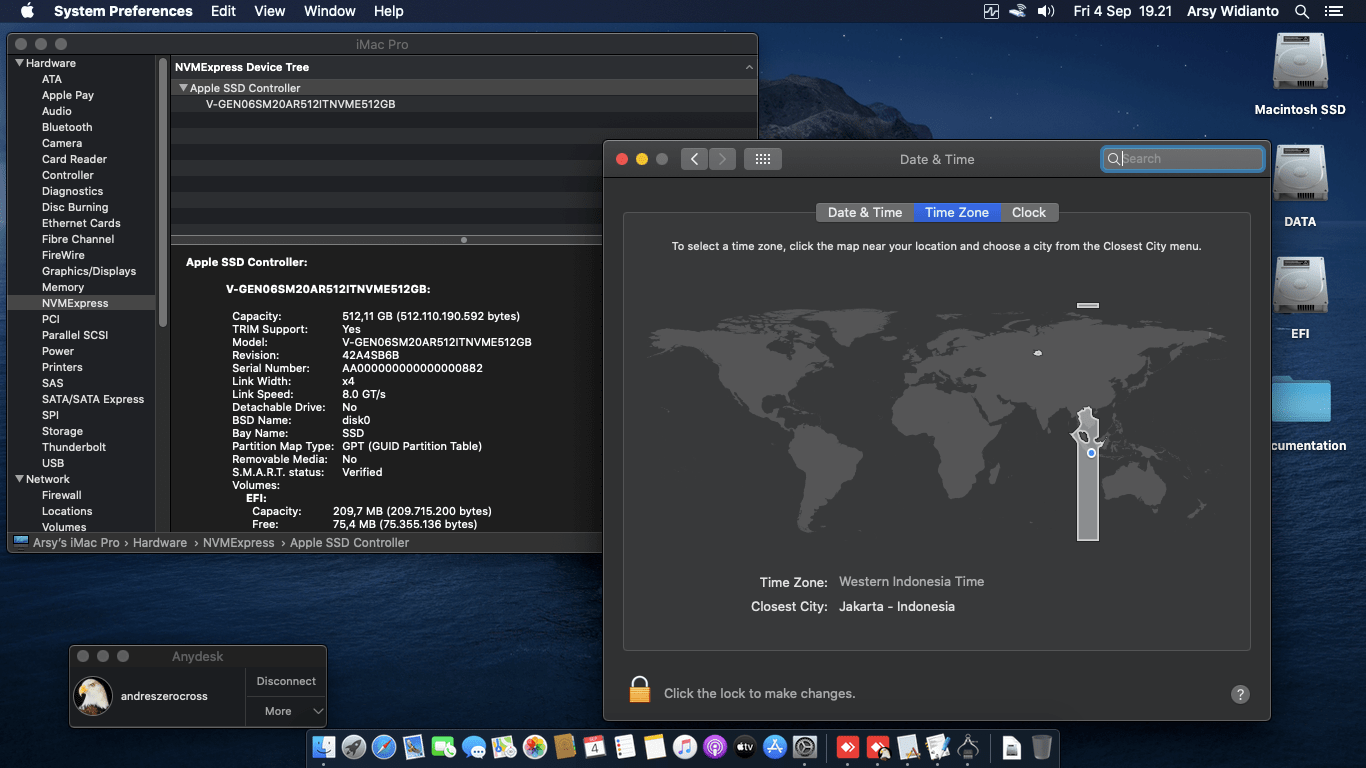Select Graphics/Displays in the hardware list
Viewport: 1366px width, 768px height.
coord(88,271)
